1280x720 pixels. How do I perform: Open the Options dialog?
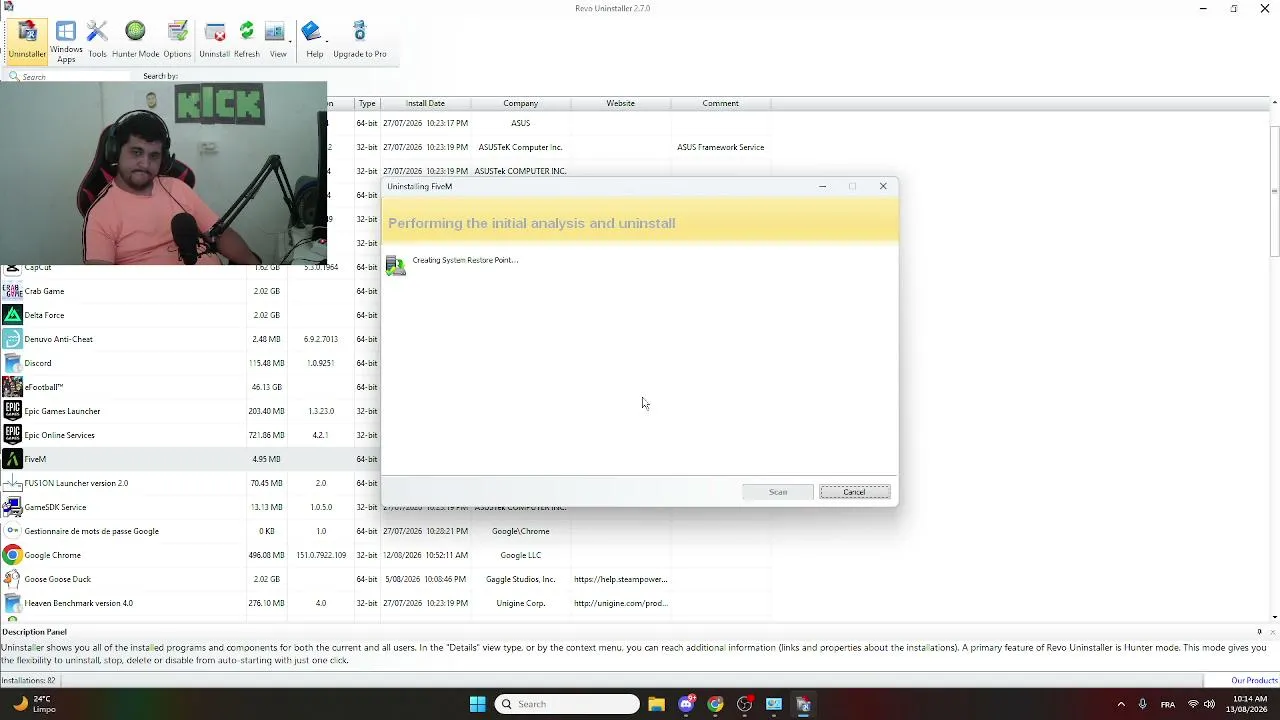point(177,40)
